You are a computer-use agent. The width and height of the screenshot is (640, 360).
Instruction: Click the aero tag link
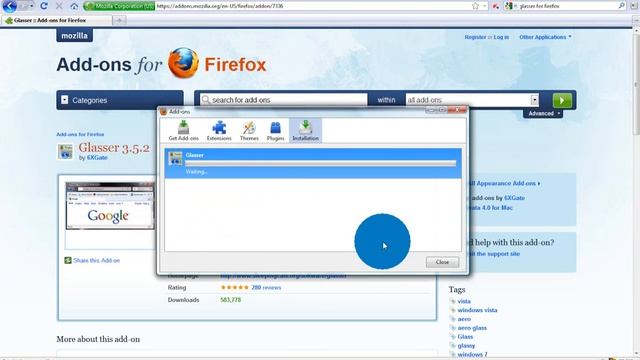point(464,319)
